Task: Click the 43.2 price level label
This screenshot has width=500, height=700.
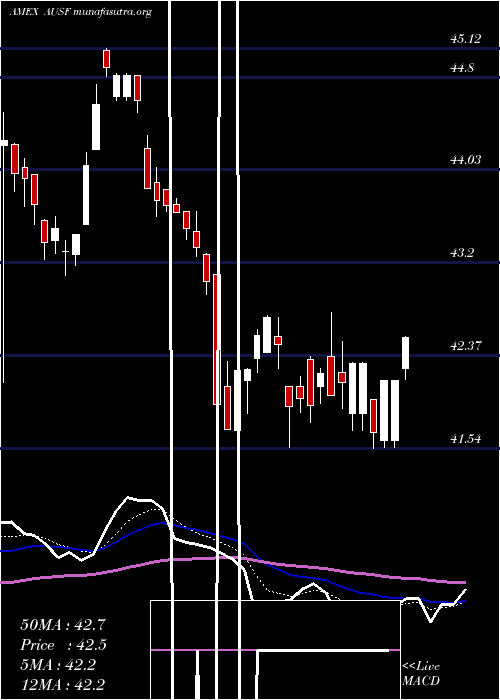Action: 462,253
